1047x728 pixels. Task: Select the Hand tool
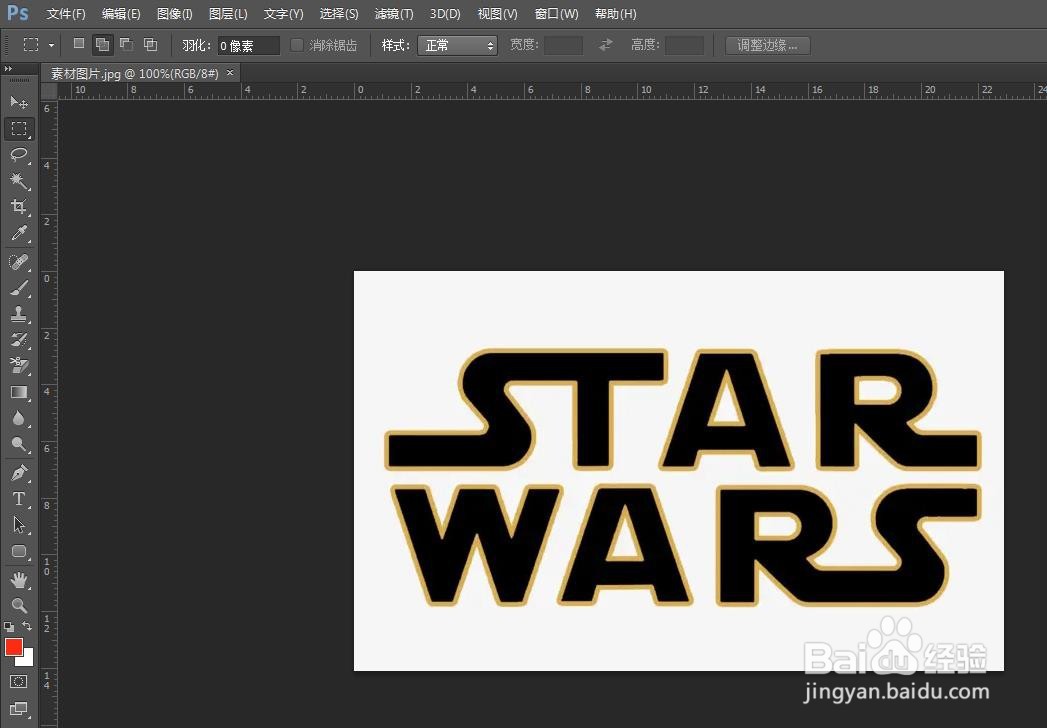coord(19,580)
